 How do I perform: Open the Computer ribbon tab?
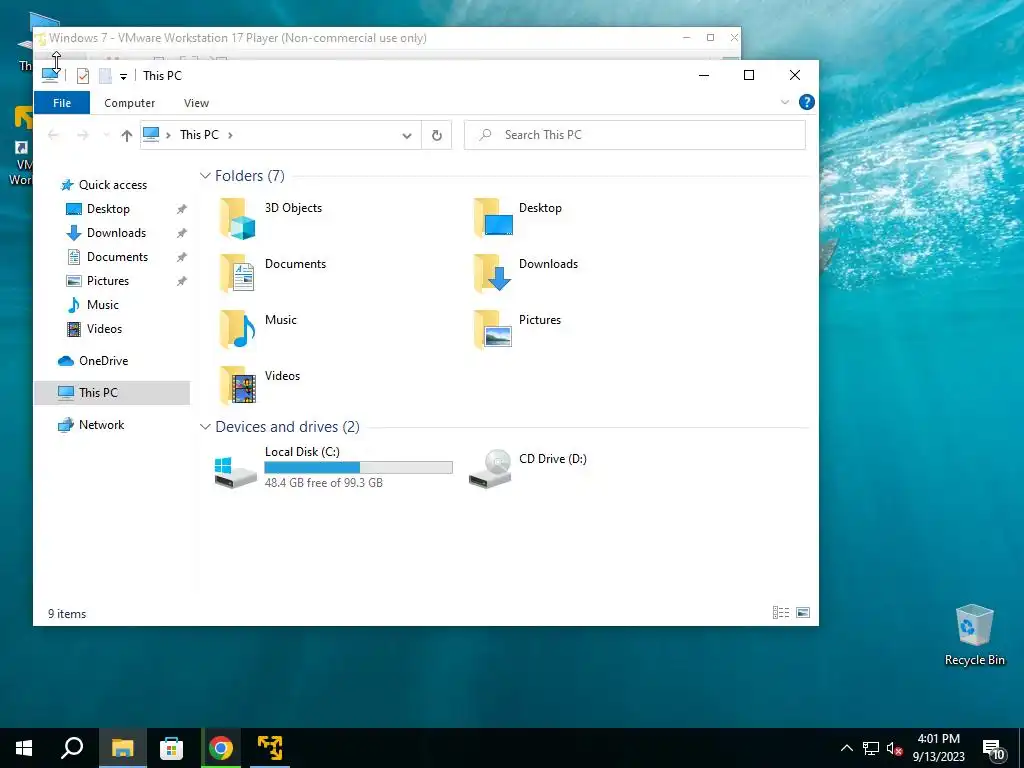tap(129, 103)
